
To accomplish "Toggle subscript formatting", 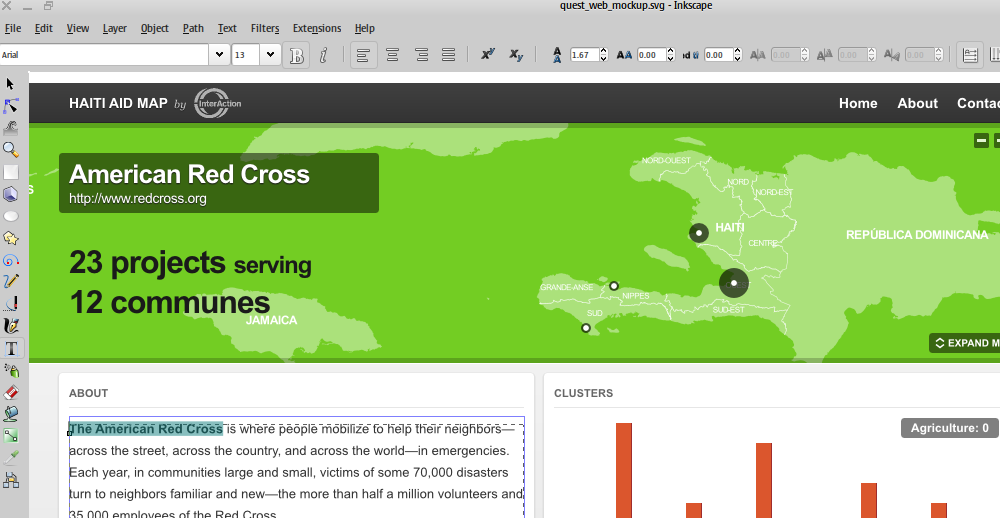I will pyautogui.click(x=516, y=55).
